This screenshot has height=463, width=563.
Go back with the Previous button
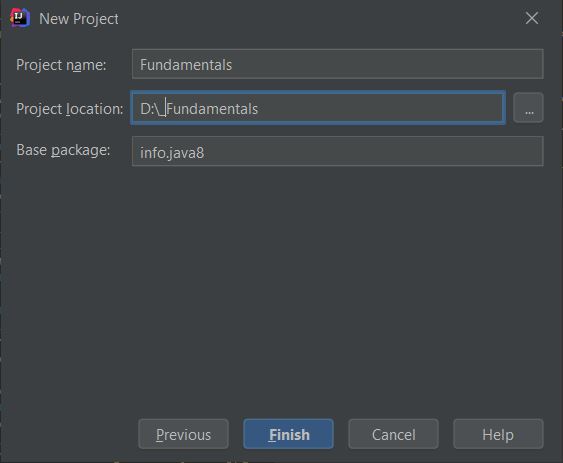click(183, 434)
